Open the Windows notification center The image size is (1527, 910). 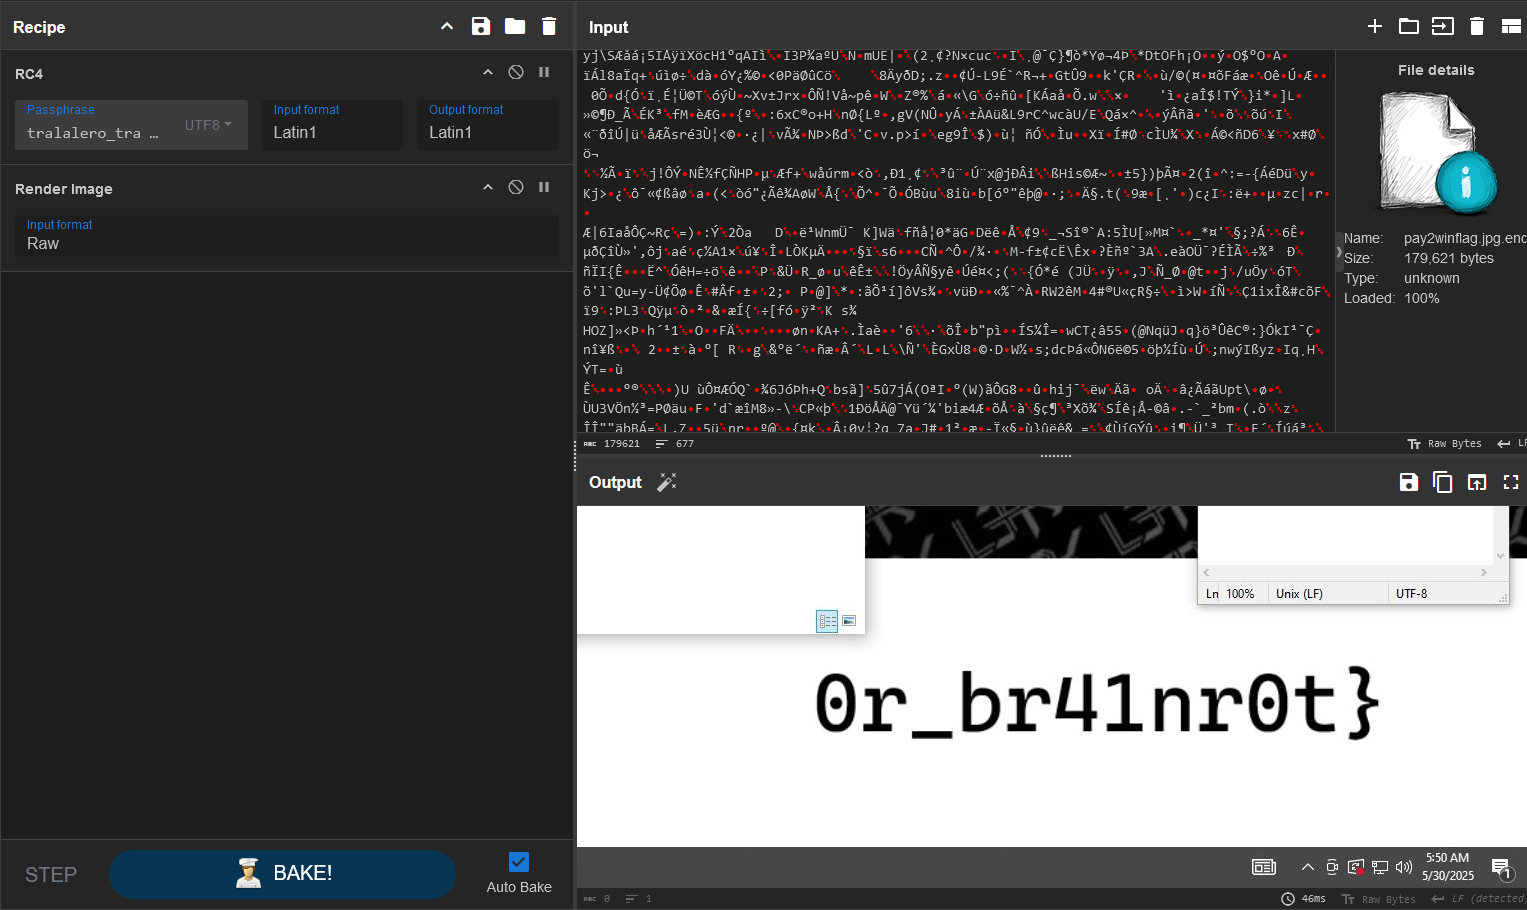pyautogui.click(x=1500, y=867)
